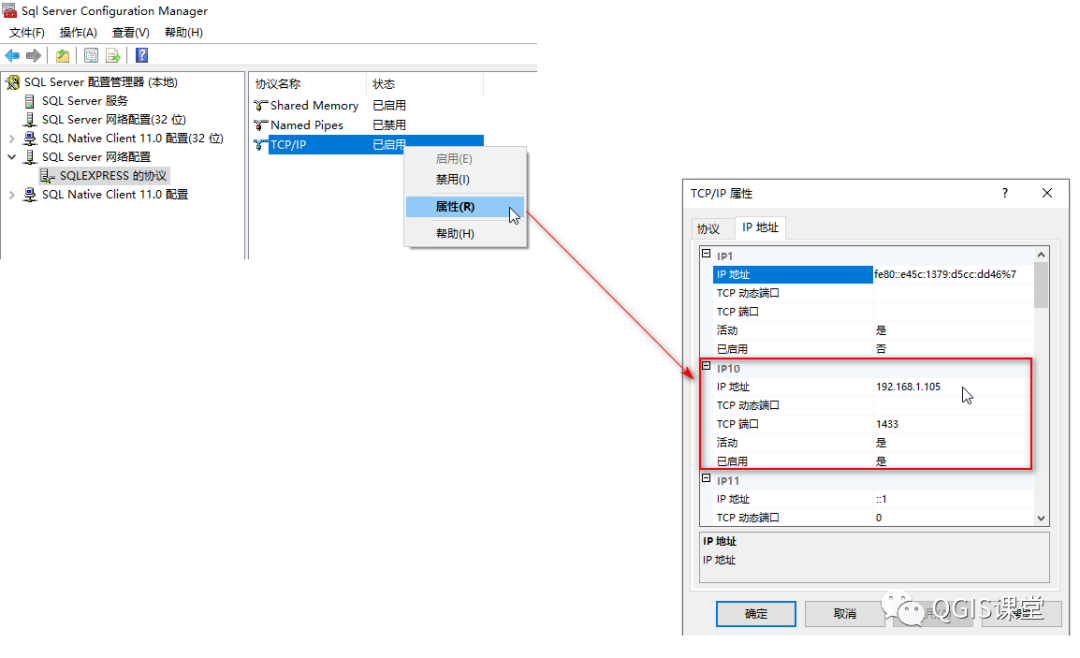The image size is (1080, 658).
Task: Click the Shared Memory protocol icon
Action: 260,106
